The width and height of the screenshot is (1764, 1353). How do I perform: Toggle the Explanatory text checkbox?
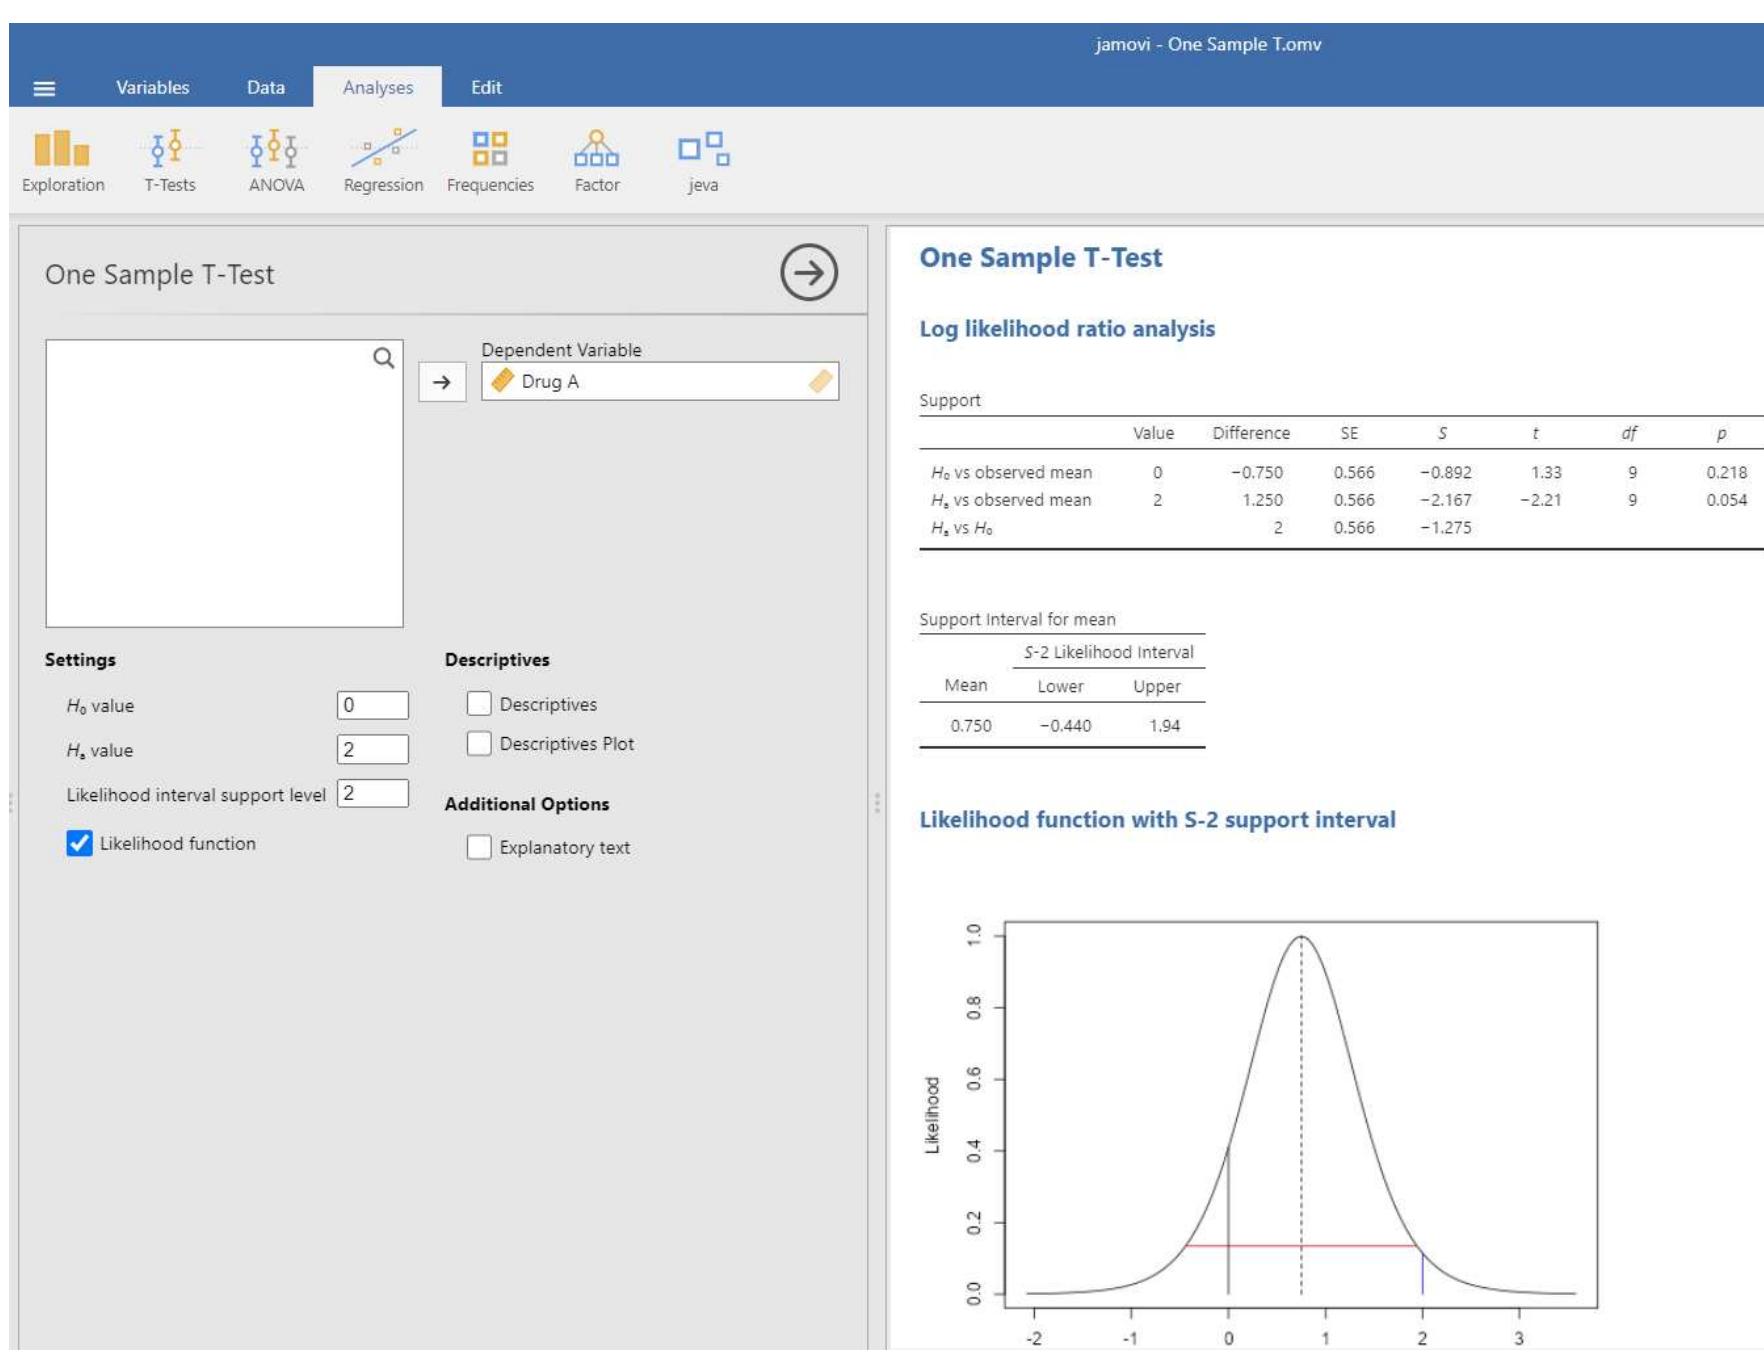point(479,848)
